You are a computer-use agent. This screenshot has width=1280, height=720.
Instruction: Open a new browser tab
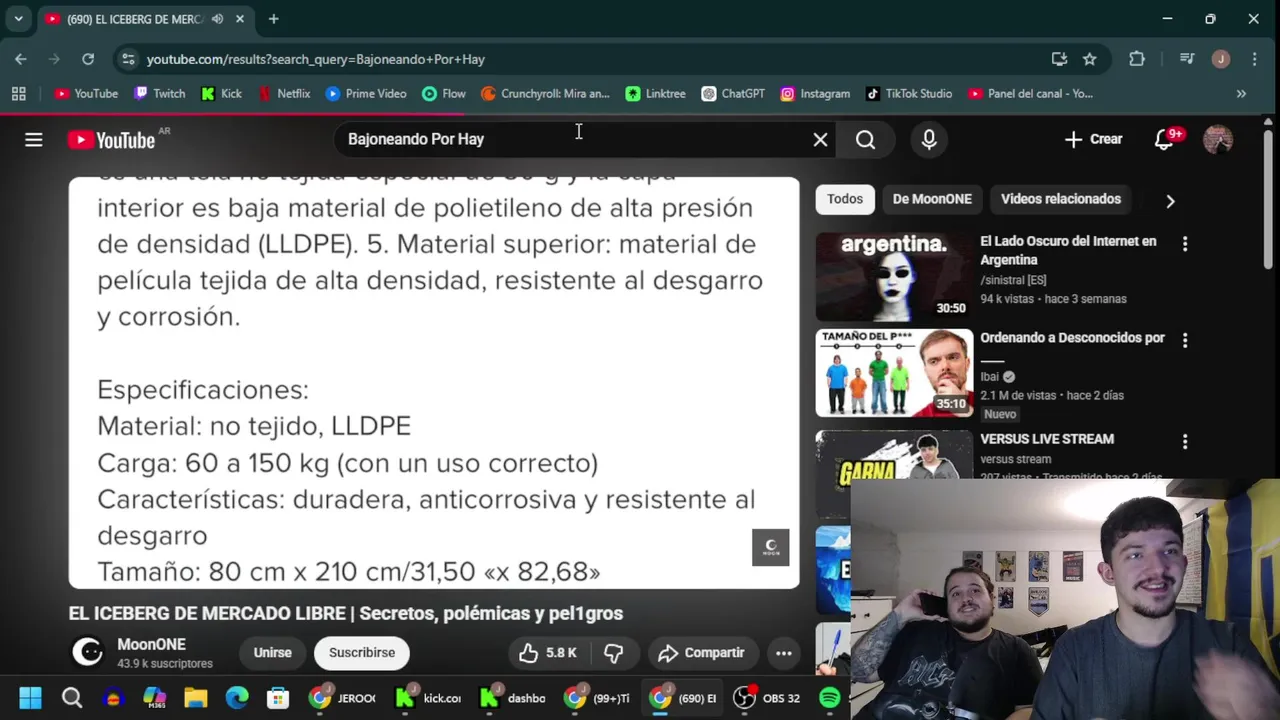tap(273, 19)
